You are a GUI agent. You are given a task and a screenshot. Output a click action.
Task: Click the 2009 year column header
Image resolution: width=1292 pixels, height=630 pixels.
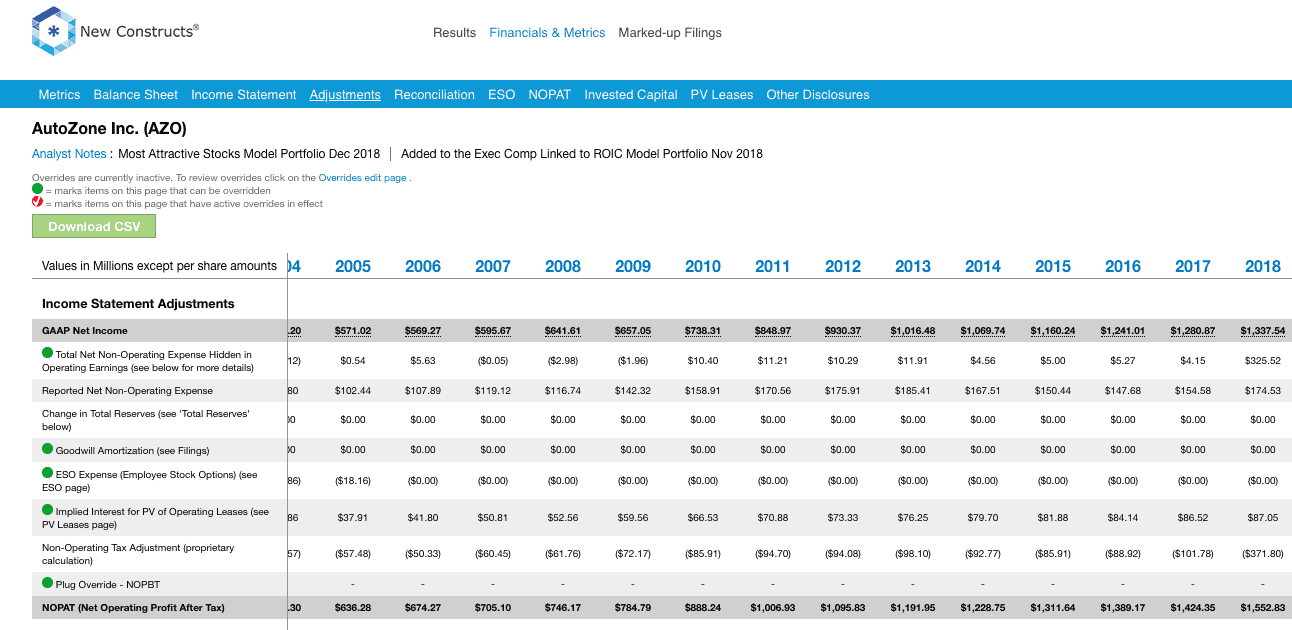tap(633, 266)
